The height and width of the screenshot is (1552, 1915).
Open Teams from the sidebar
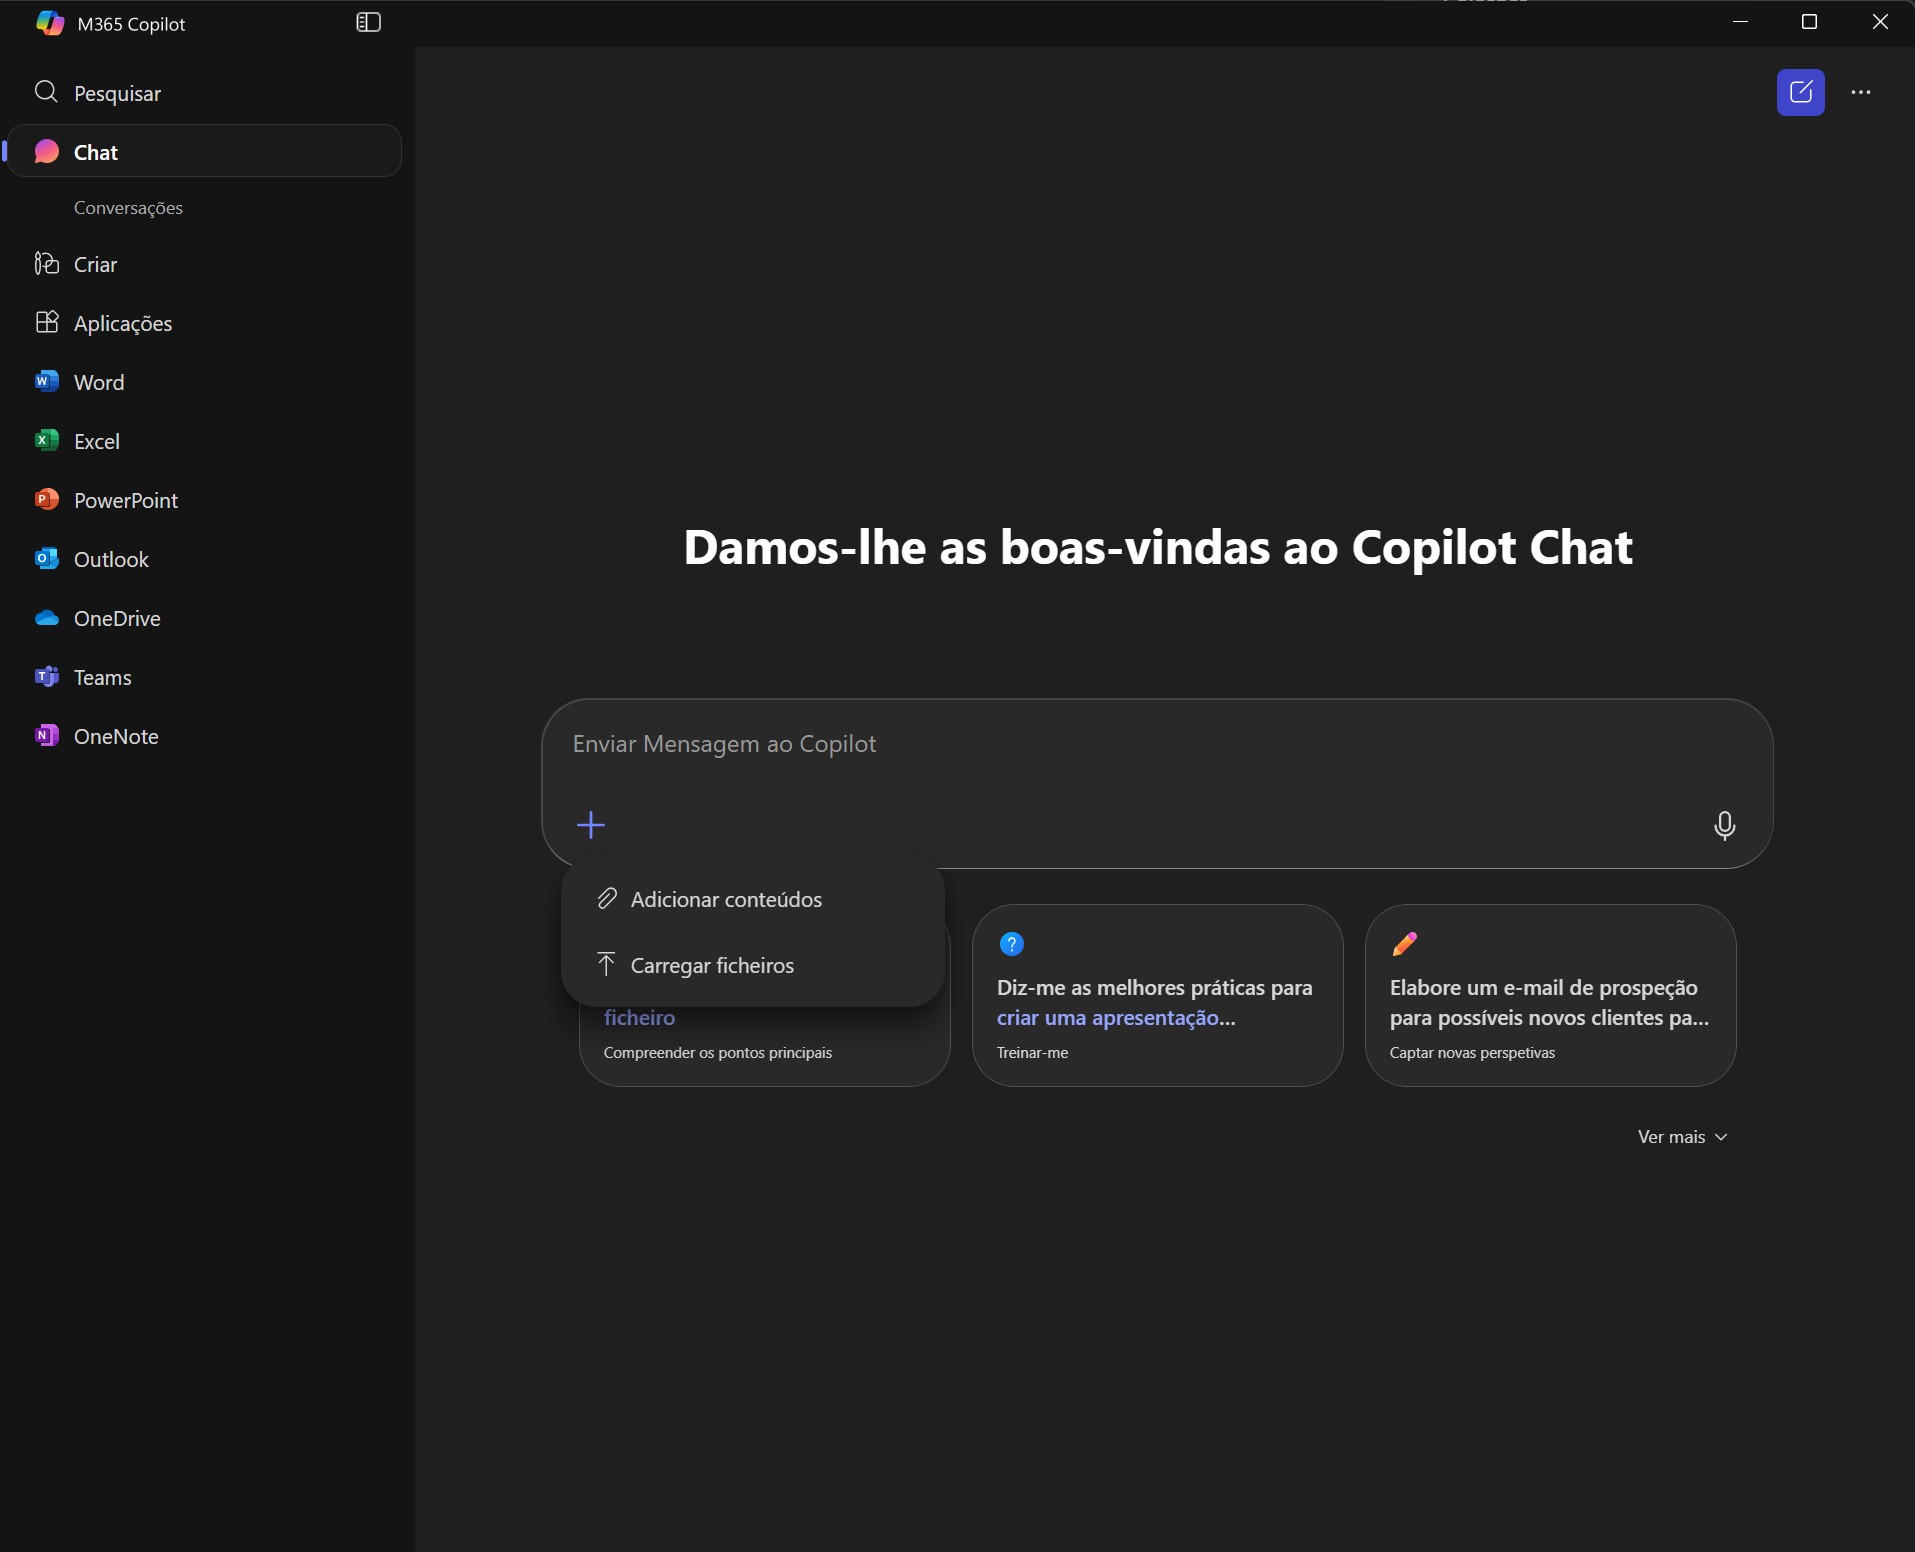102,677
